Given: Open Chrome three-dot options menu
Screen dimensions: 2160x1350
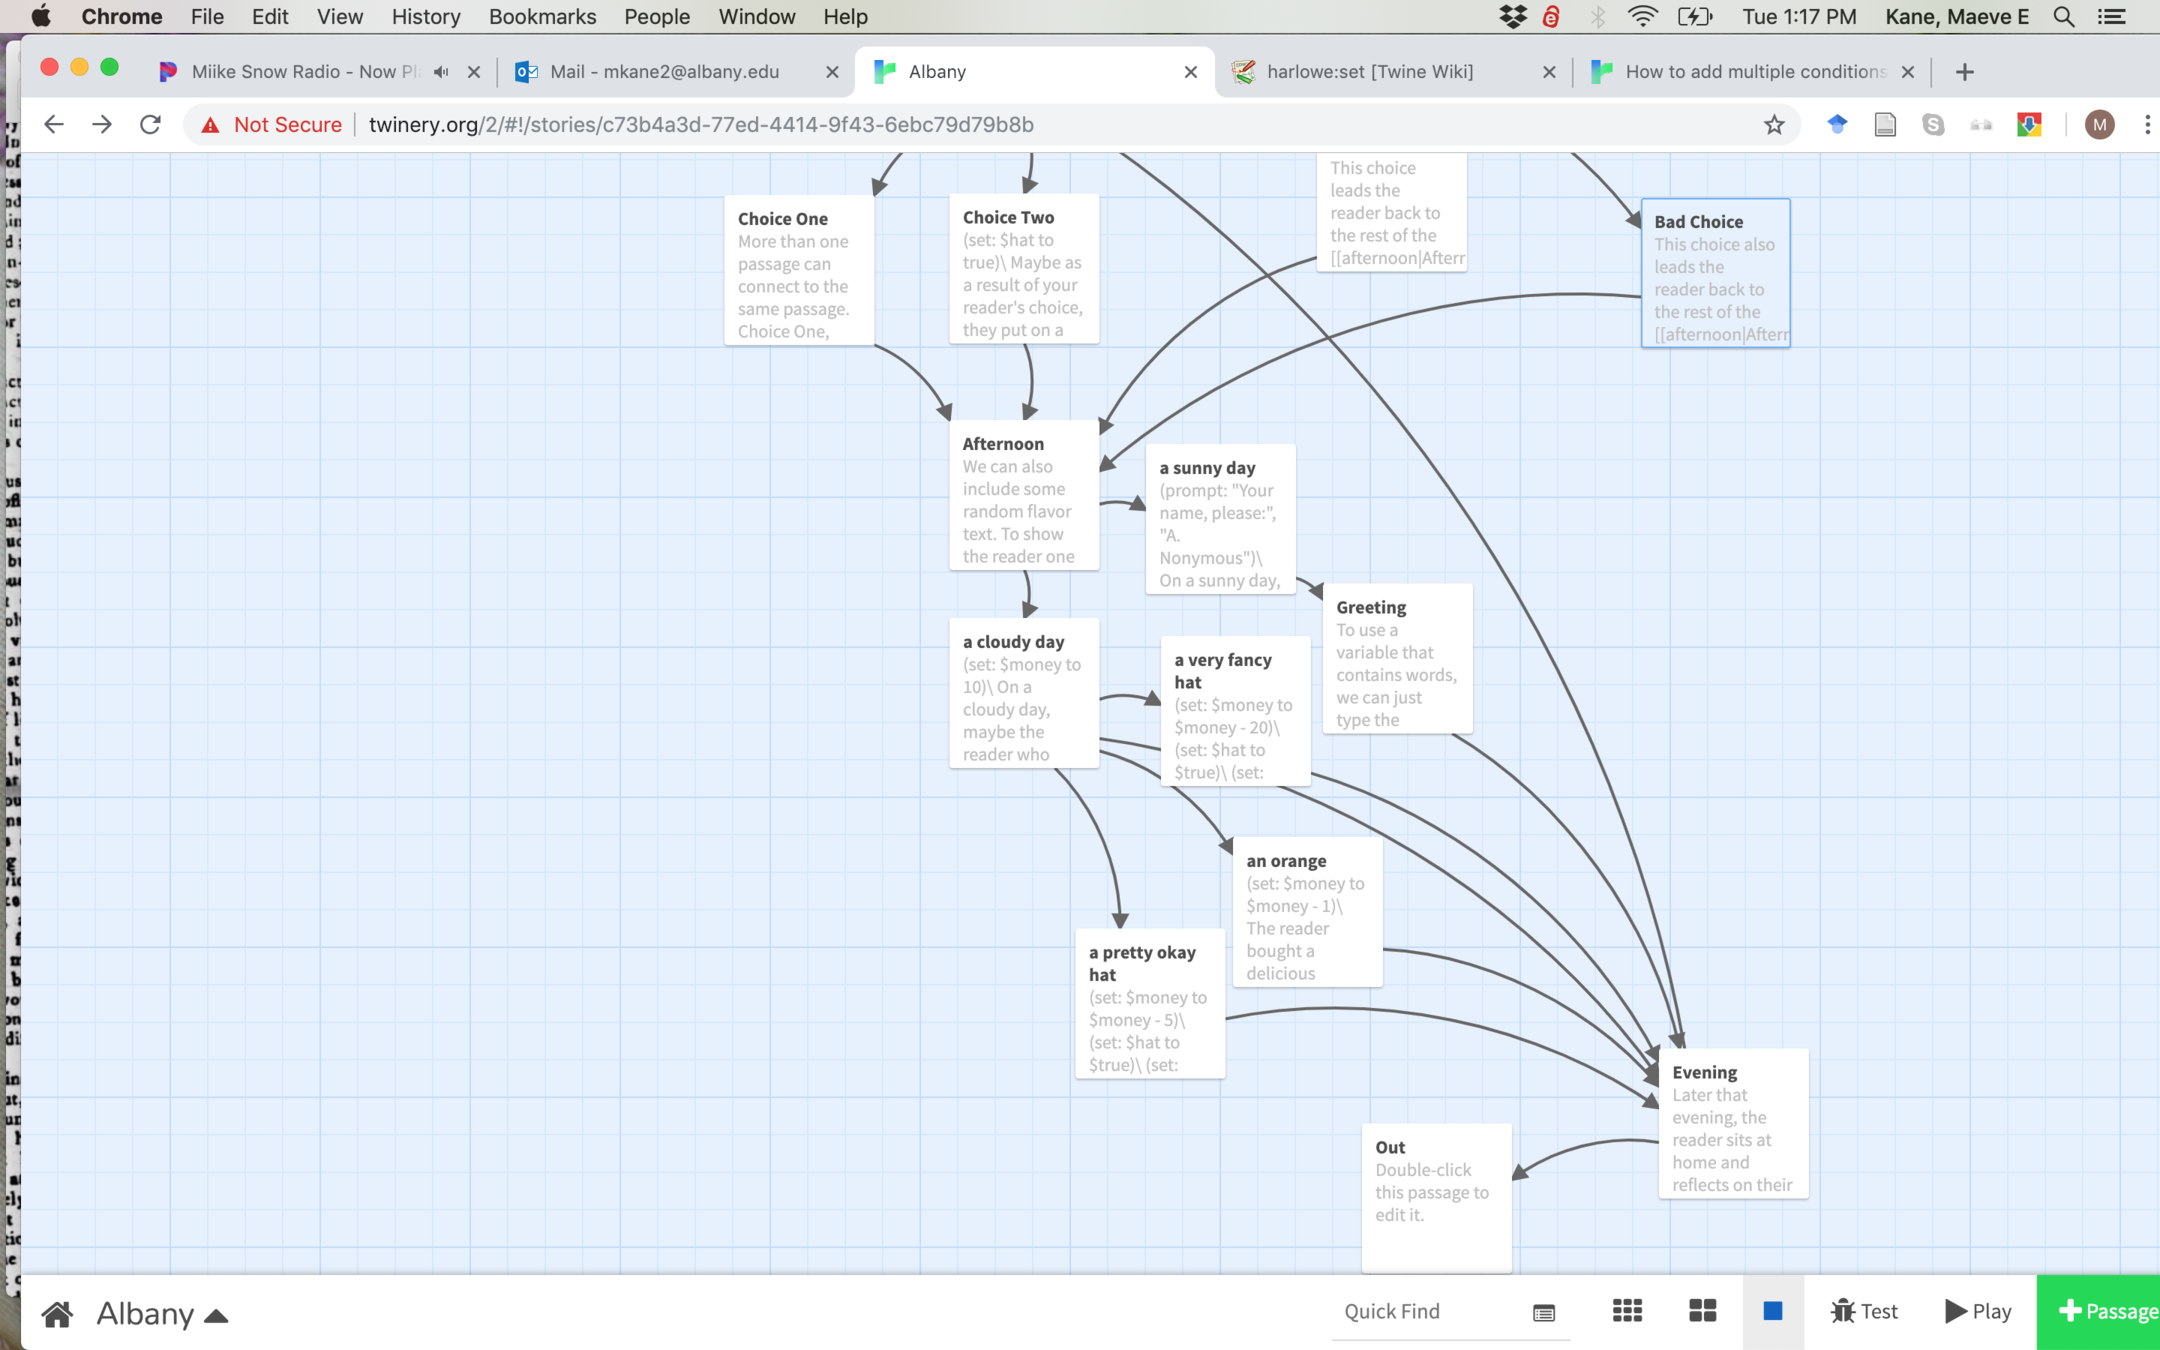Looking at the screenshot, I should coord(2147,125).
